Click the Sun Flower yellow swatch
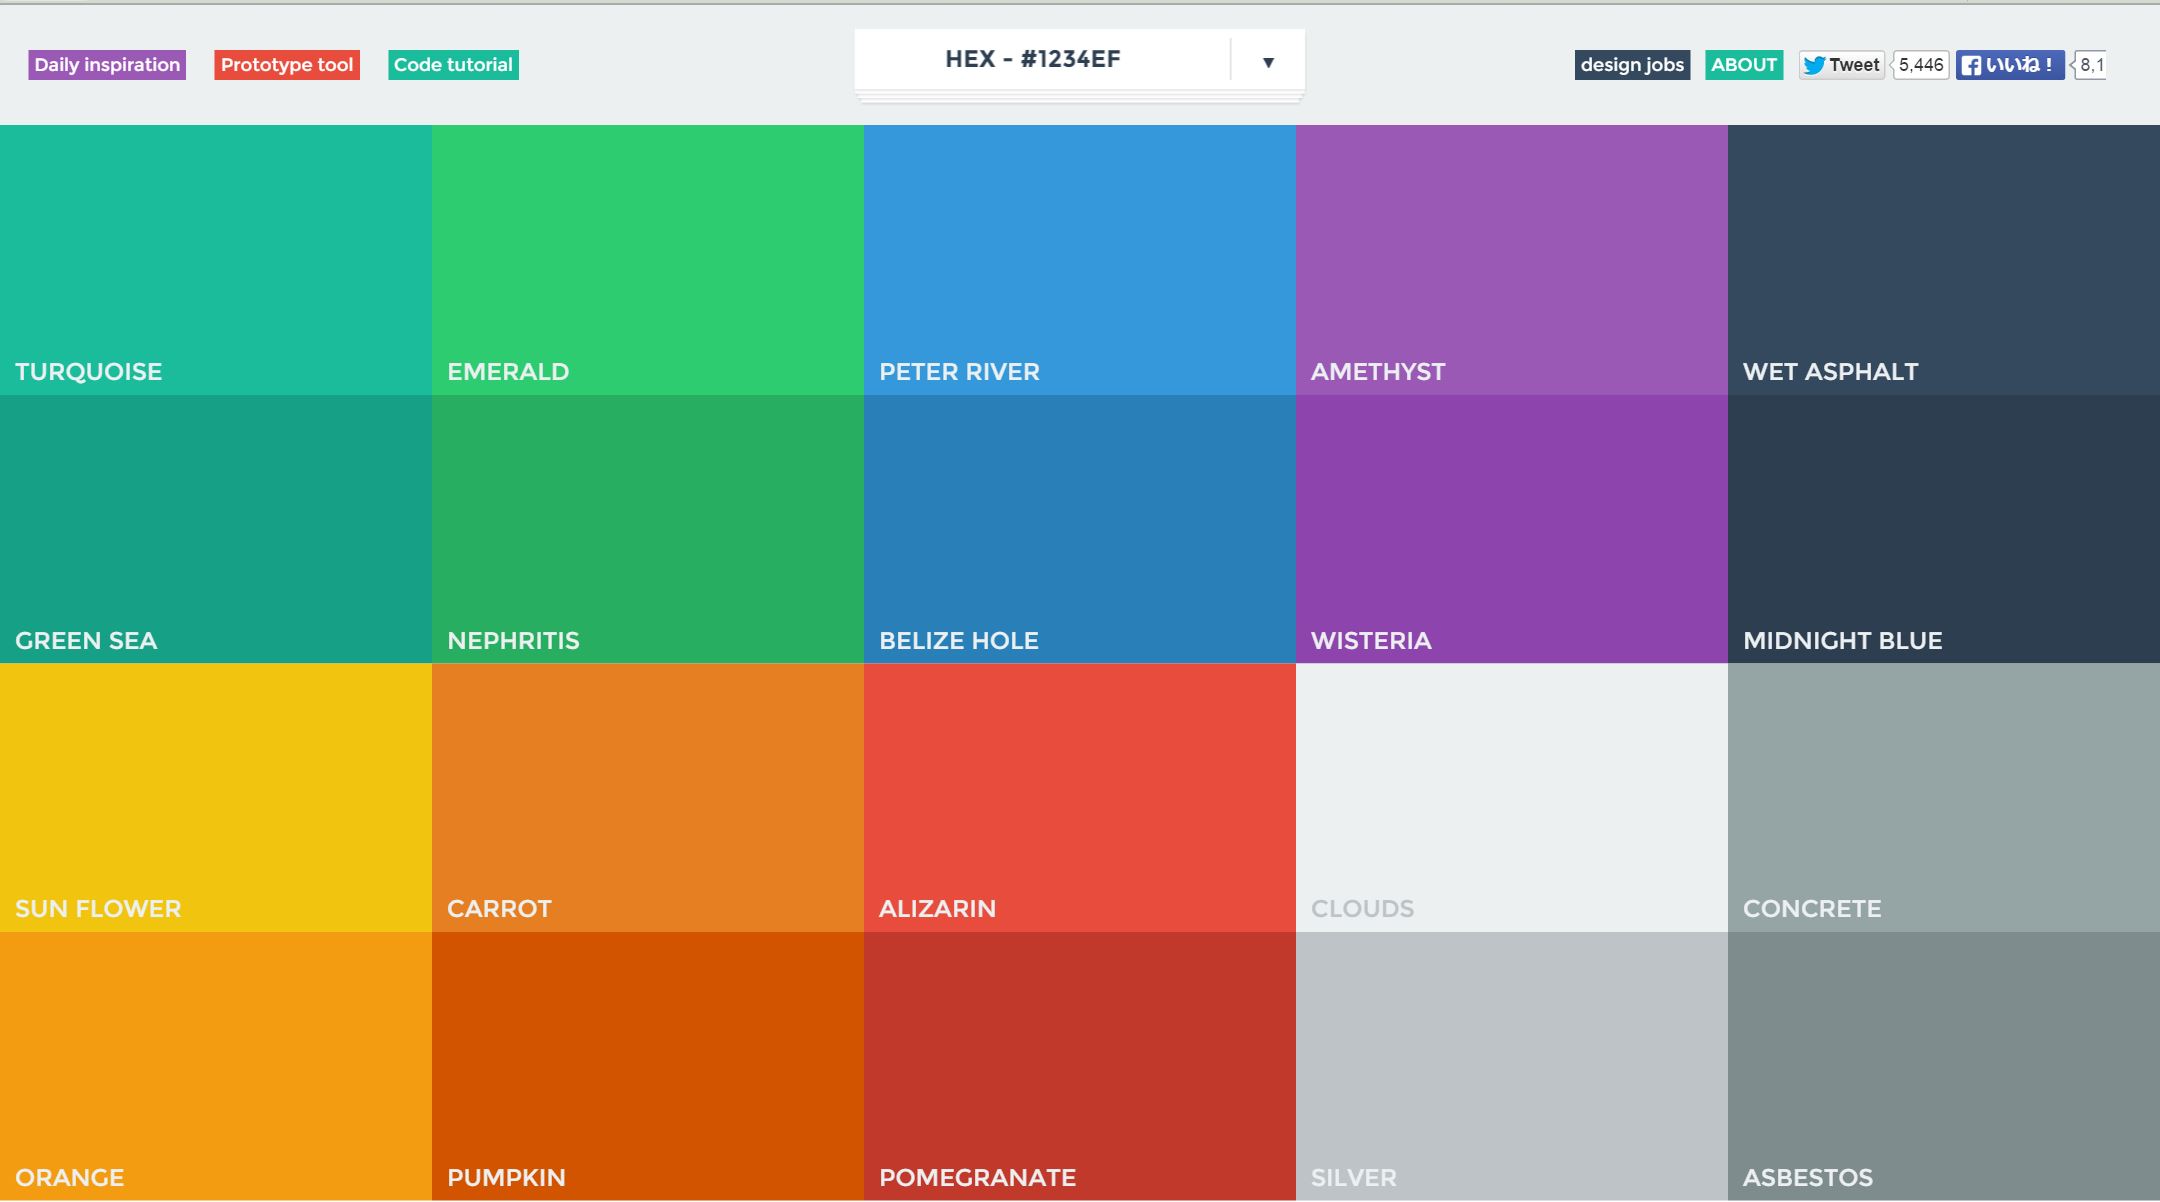The image size is (2160, 1202). 216,797
